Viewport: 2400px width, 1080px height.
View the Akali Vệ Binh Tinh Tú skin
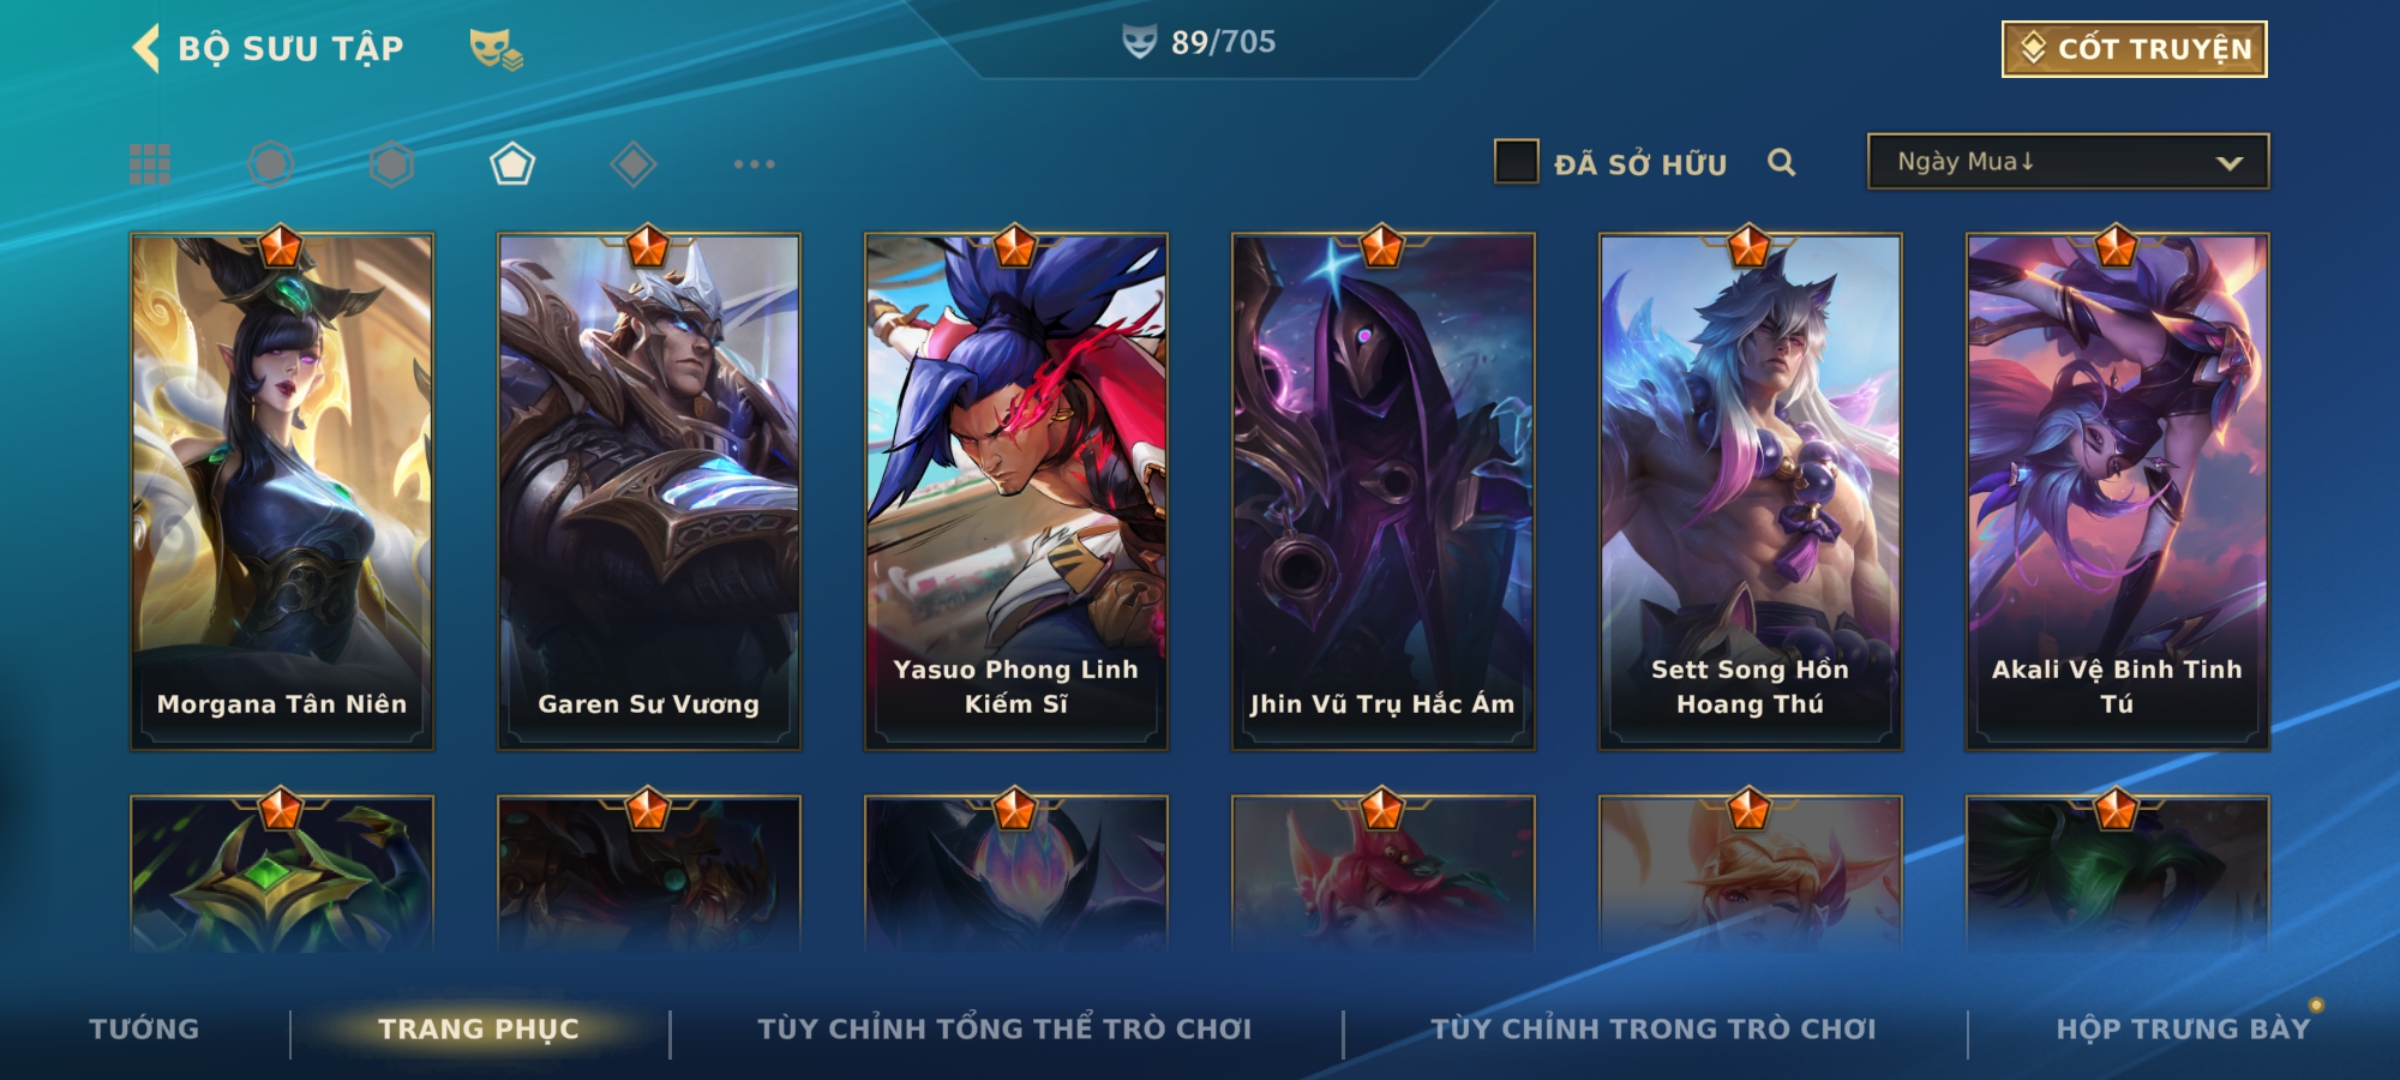2117,492
